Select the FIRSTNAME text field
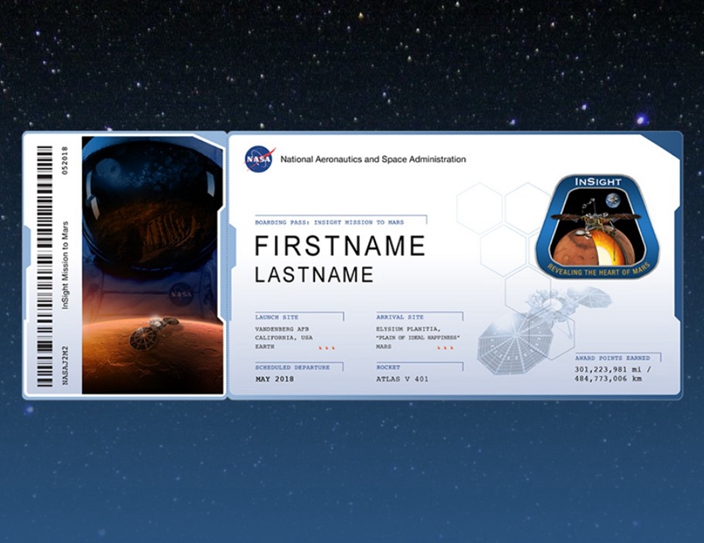Screen dimensions: 704x543 tap(340, 246)
